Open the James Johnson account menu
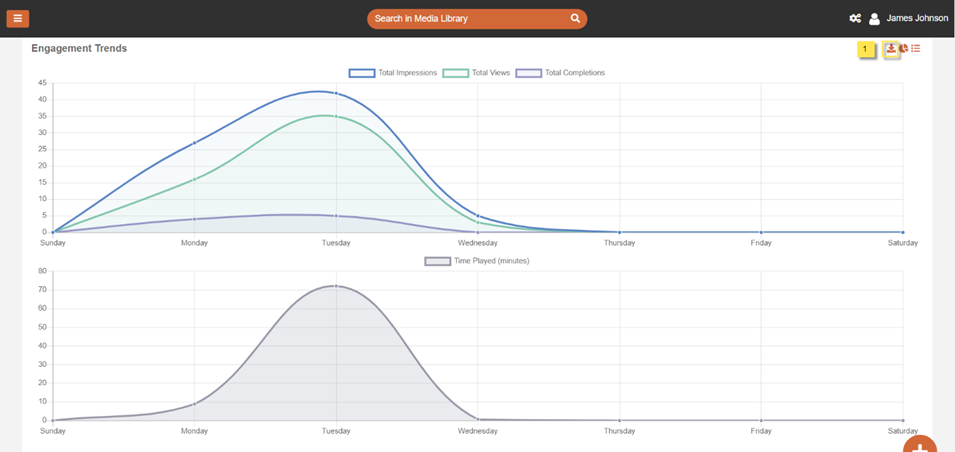Viewport: 955px width, 452px height. click(x=917, y=18)
